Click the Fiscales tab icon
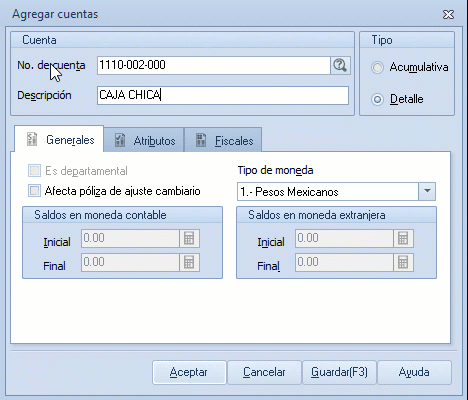Screen dimensions: 468x400 (201, 140)
